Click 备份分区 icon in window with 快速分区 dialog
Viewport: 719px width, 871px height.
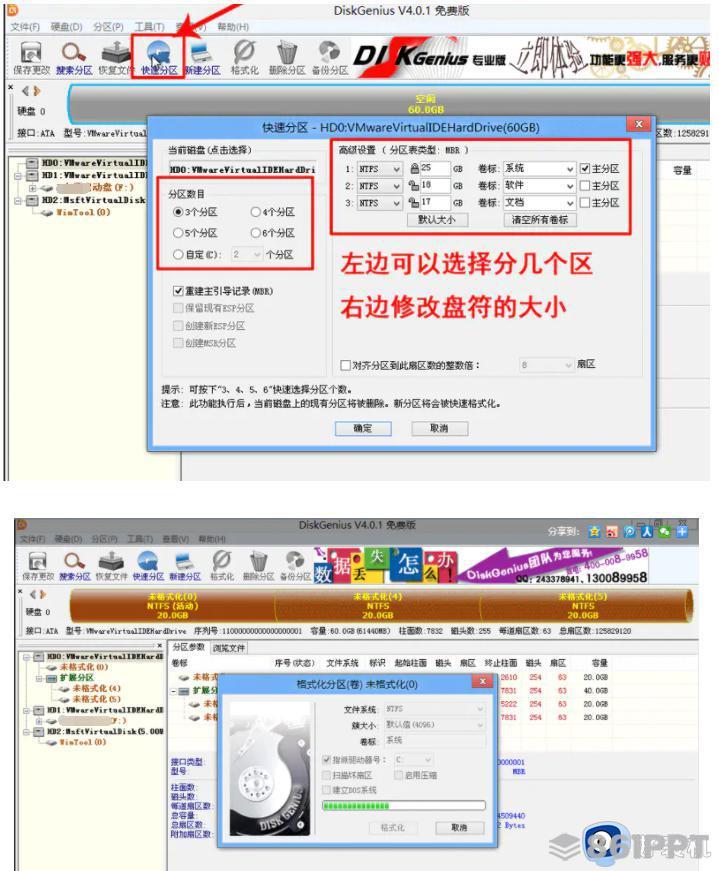tap(329, 52)
